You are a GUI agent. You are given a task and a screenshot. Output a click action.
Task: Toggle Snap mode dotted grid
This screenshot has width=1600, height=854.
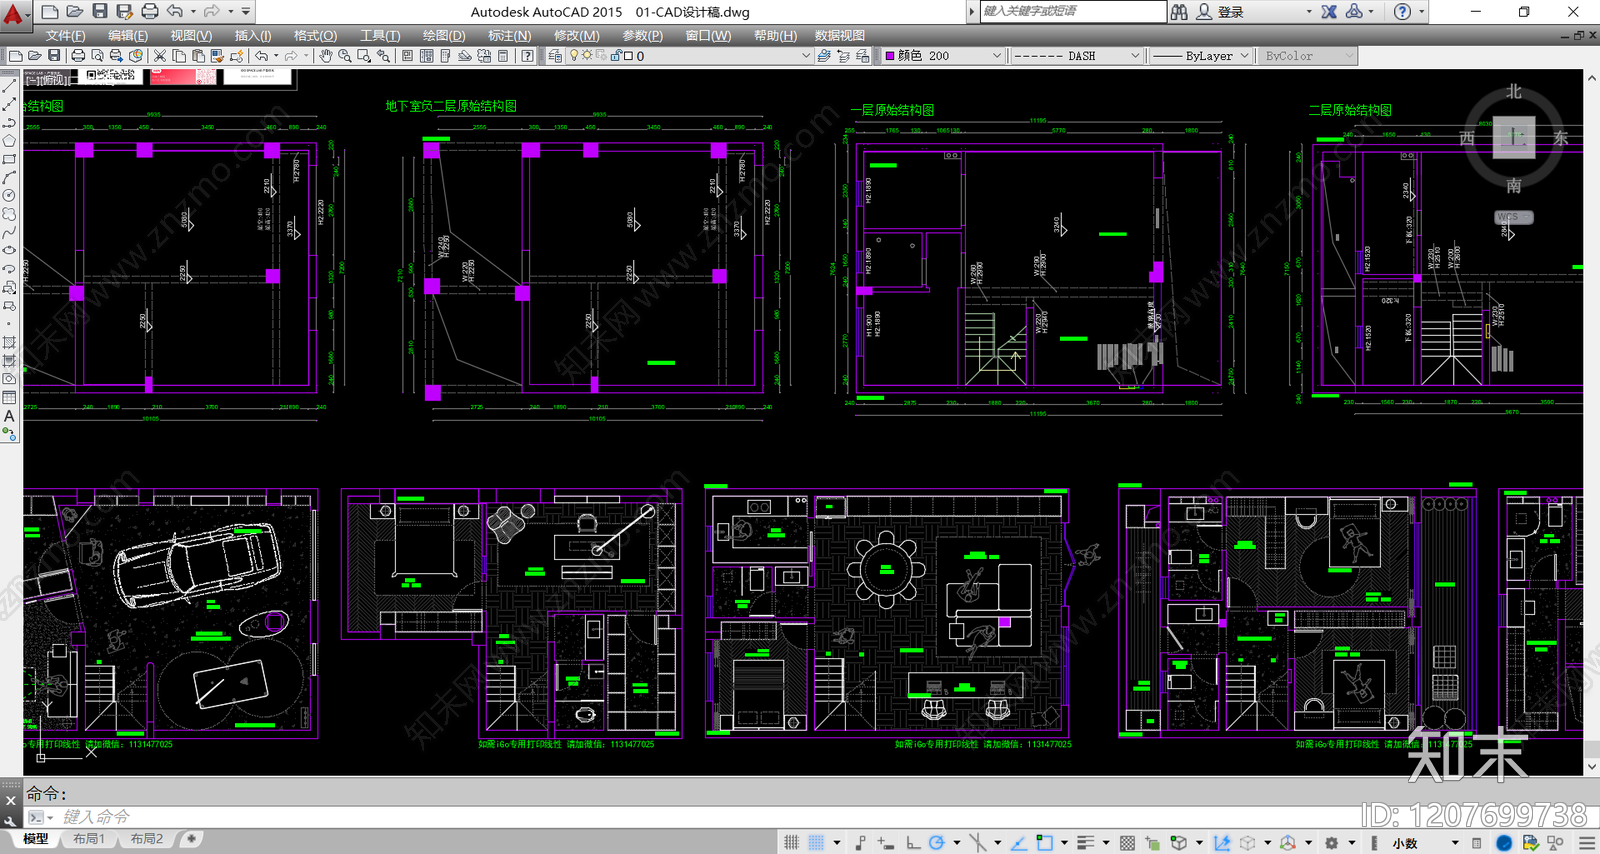[816, 843]
